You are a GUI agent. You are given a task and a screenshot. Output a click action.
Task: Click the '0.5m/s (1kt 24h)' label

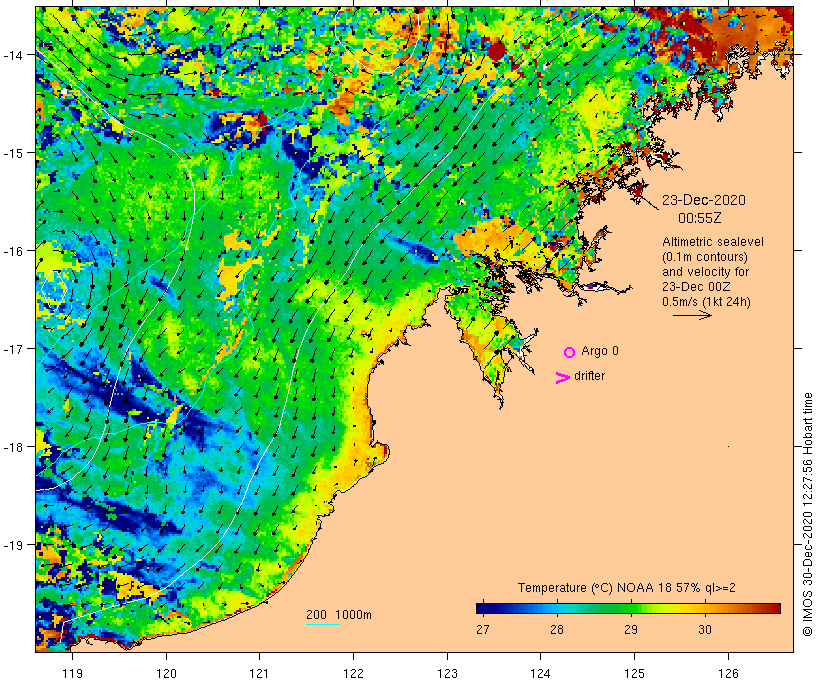click(706, 302)
